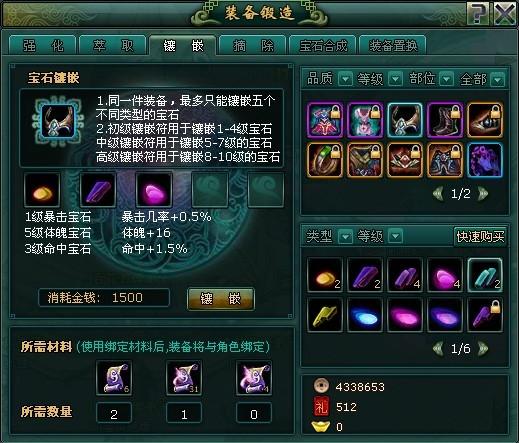Go to next equipment page arrow
Image resolution: width=519 pixels, height=443 pixels.
click(x=483, y=193)
